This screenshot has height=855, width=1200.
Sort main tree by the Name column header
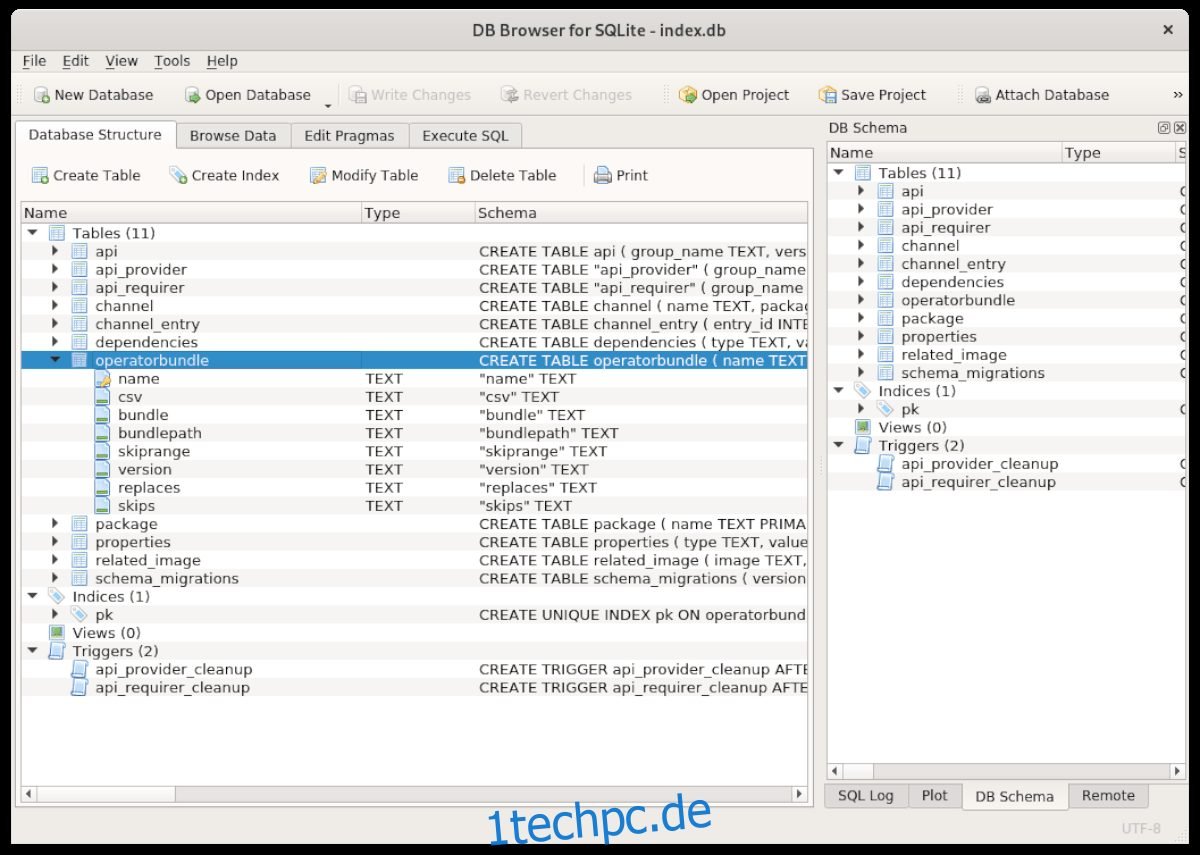190,213
